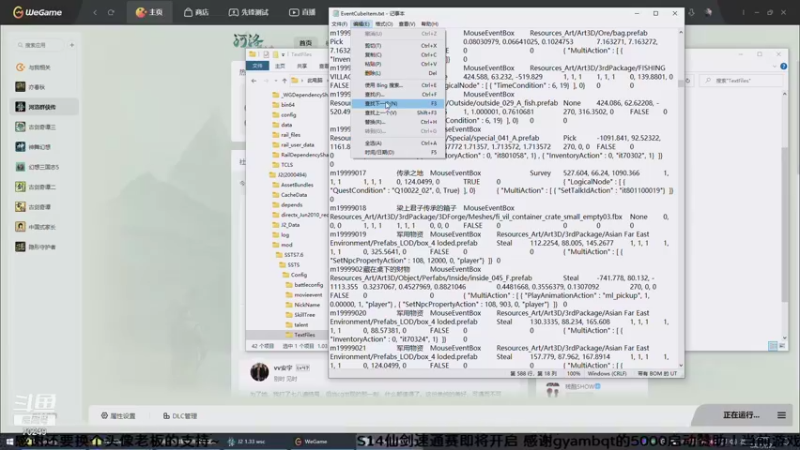The width and height of the screenshot is (800, 450).
Task: Select 古剑奇谭二 in game list
Action: pos(36,187)
